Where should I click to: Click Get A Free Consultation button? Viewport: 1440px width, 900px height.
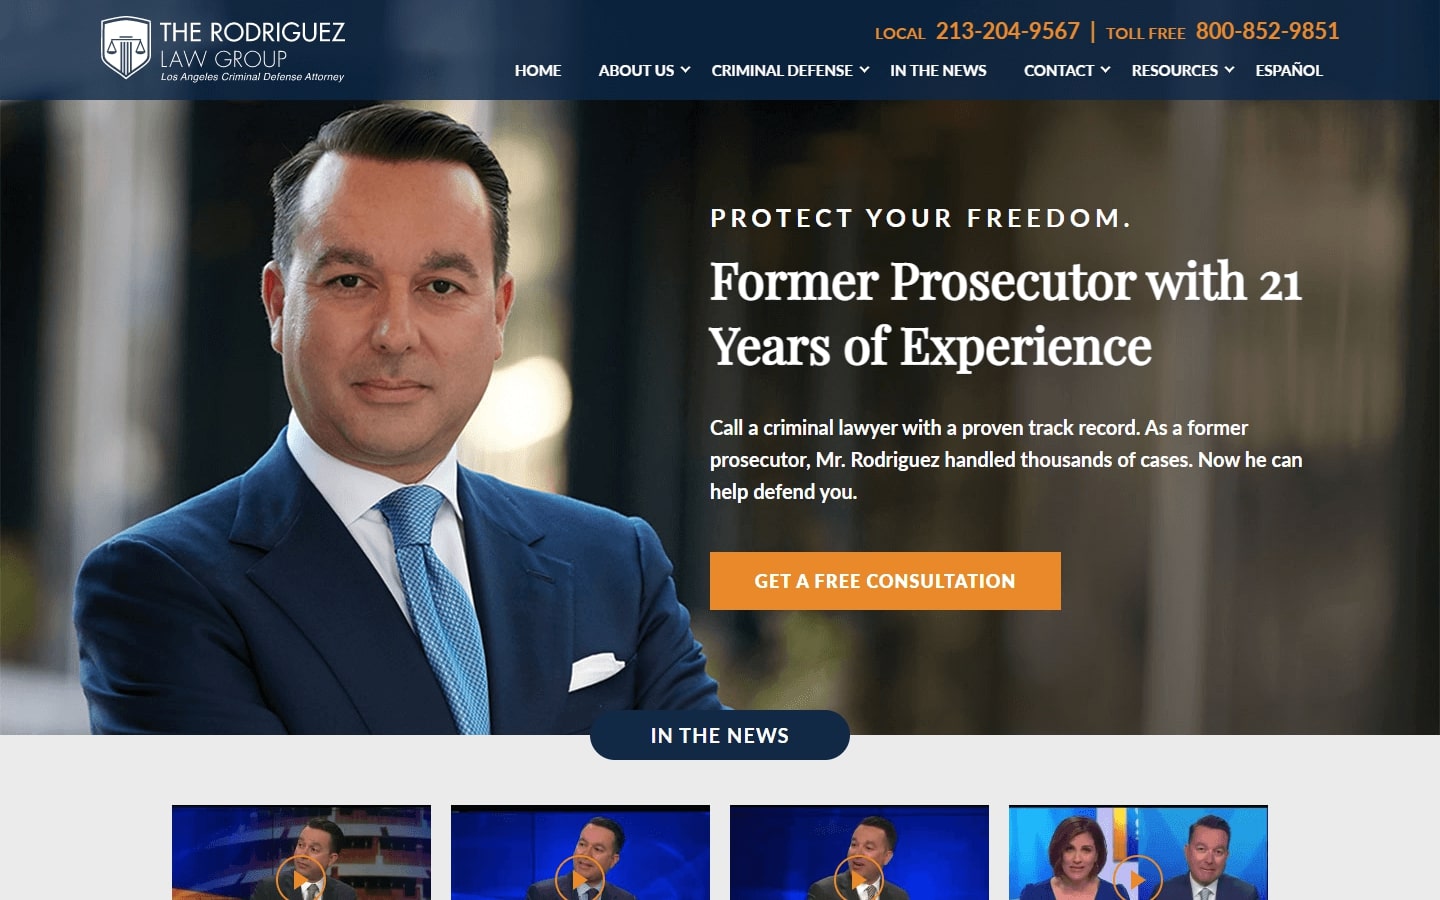[885, 581]
